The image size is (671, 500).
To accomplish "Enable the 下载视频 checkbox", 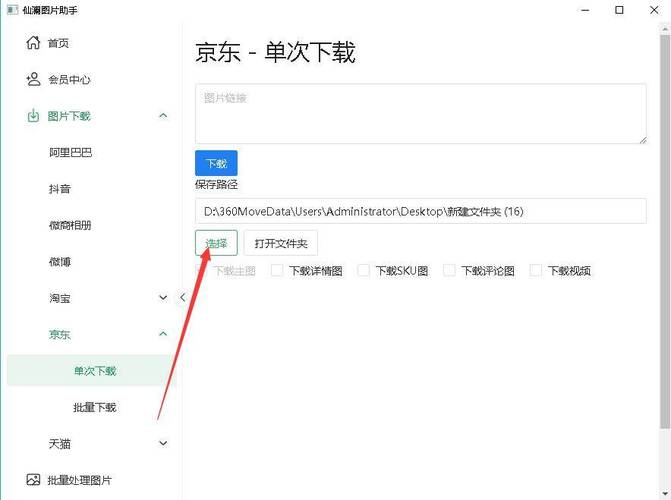I will pos(535,270).
